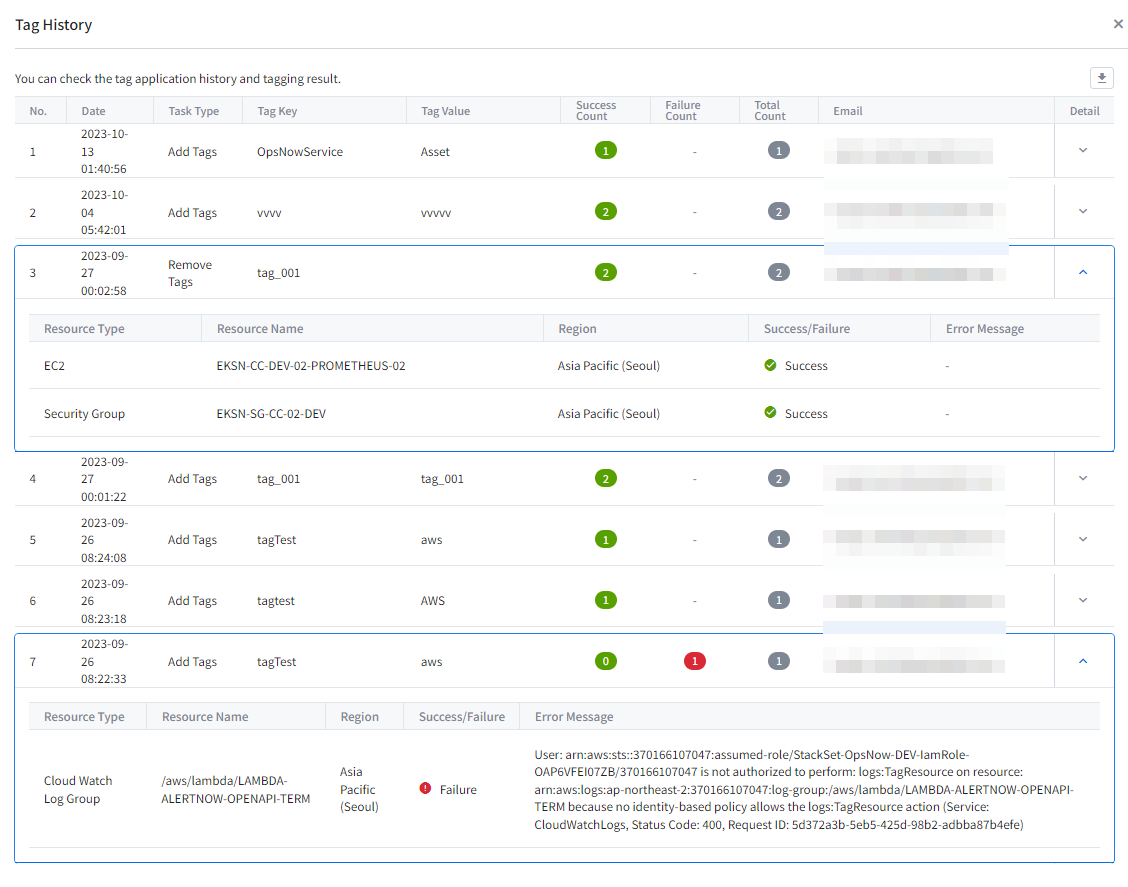Click the zero success count badge in row 7

point(605,661)
